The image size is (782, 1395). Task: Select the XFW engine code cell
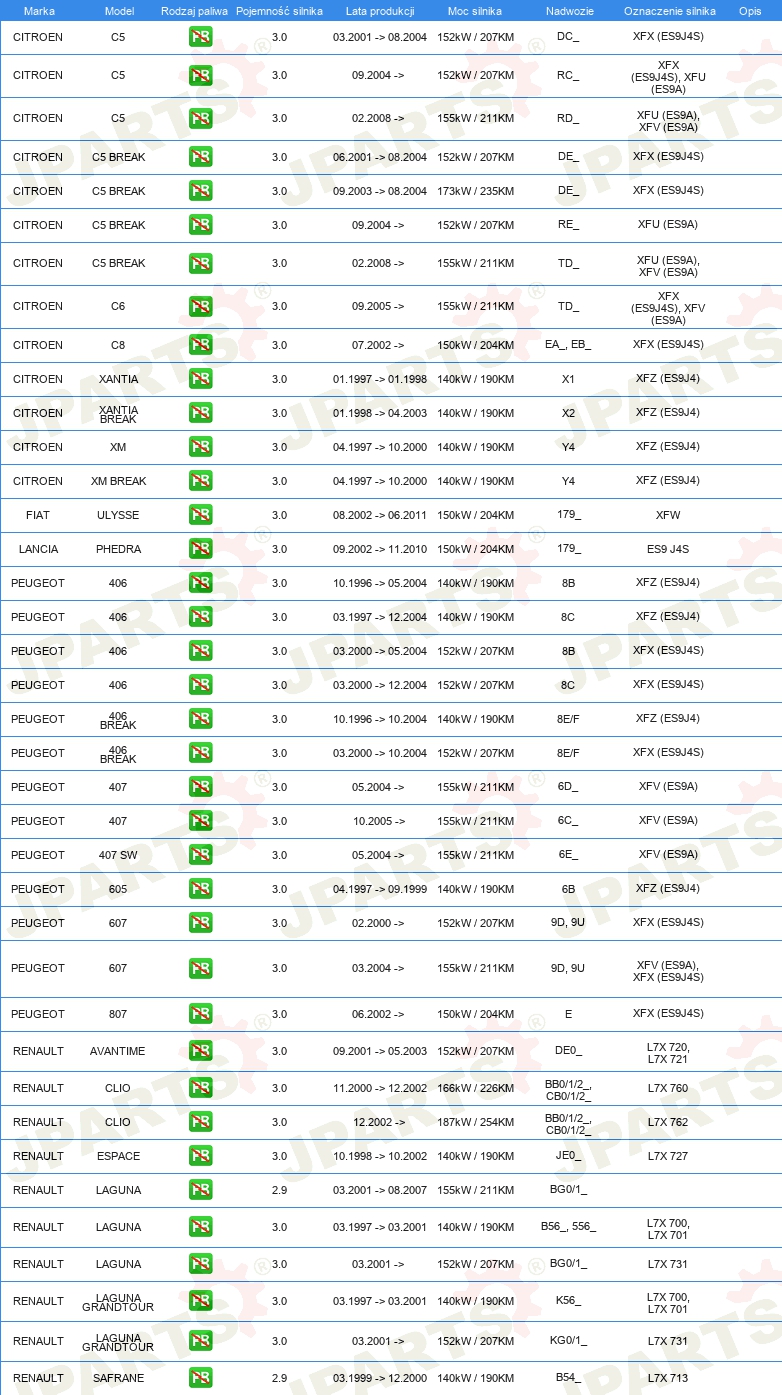pos(668,515)
